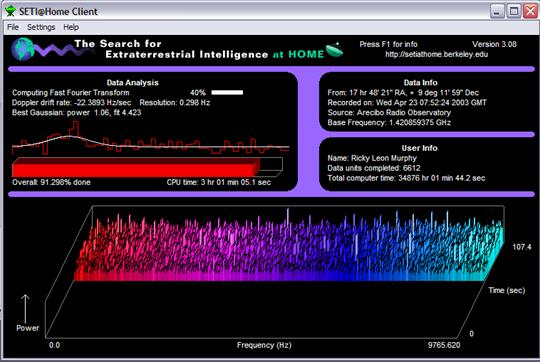This screenshot has width=540, height=362.
Task: Click the Earth globe logo icon
Action: click(x=22, y=49)
